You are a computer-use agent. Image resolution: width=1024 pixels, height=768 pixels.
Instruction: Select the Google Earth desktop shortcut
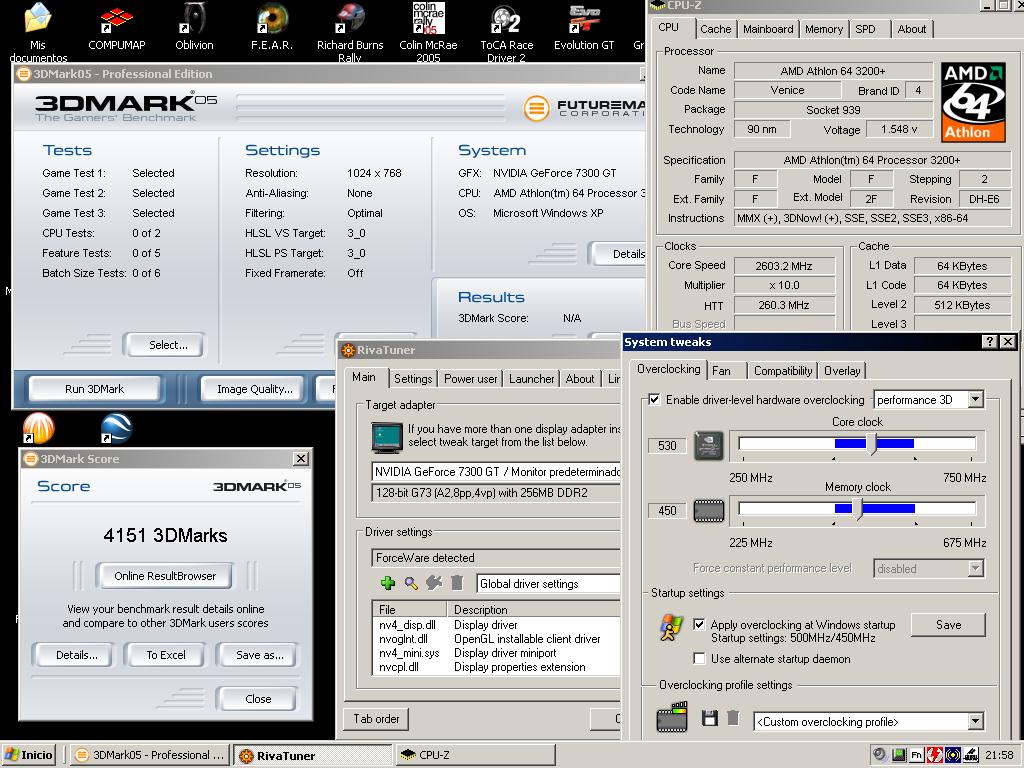pyautogui.click(x=117, y=428)
